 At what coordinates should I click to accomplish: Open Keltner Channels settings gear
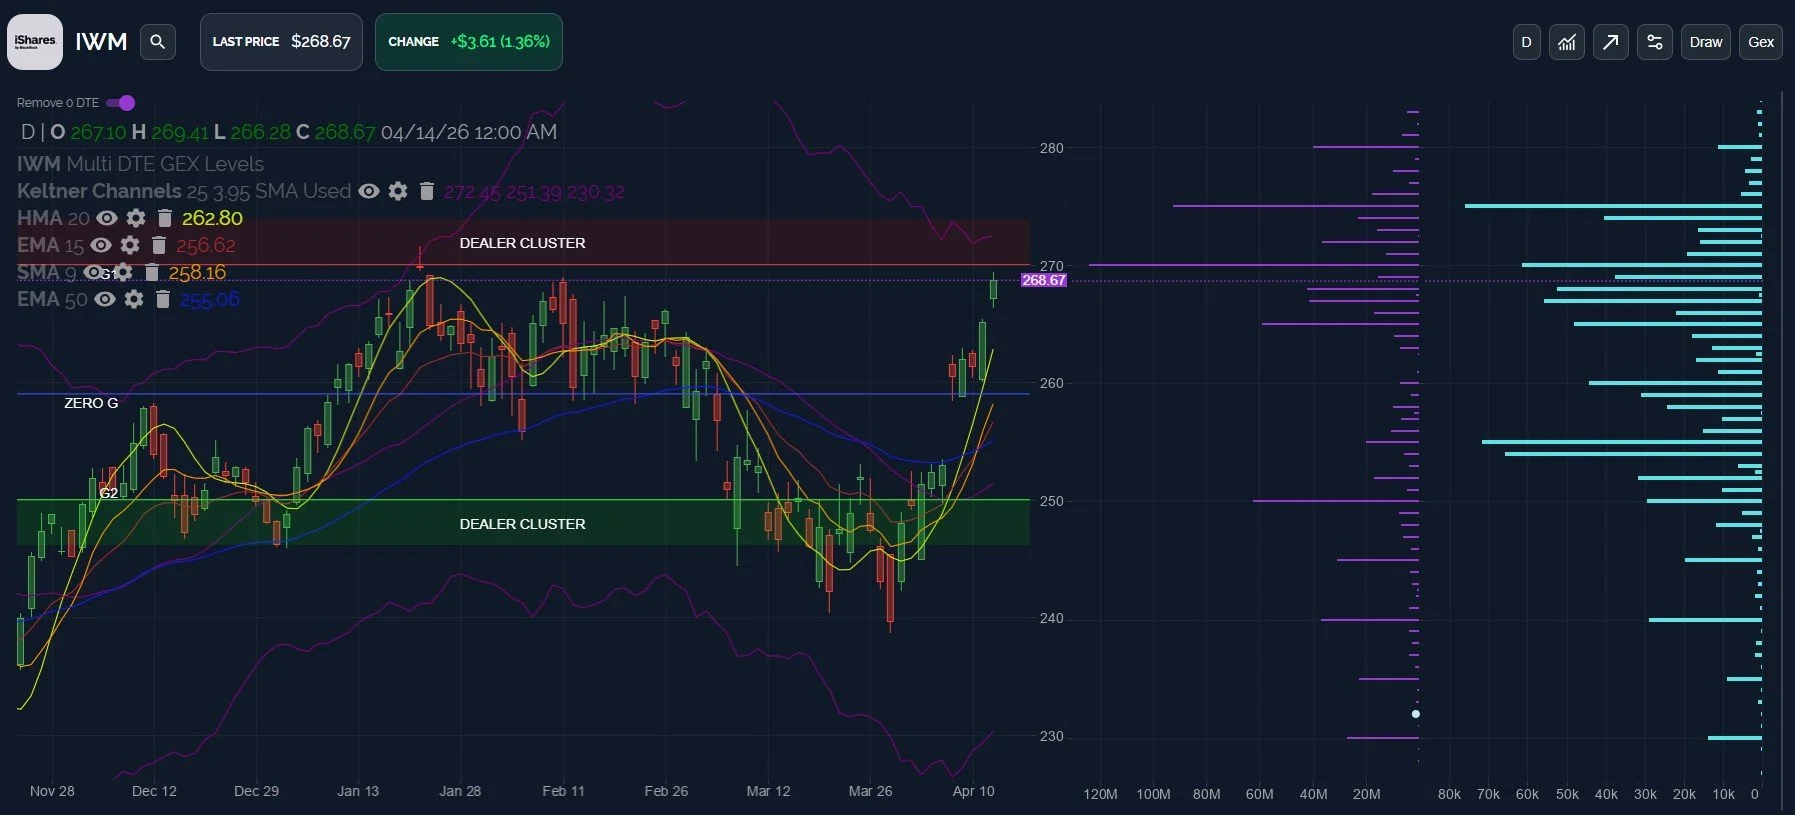click(398, 191)
